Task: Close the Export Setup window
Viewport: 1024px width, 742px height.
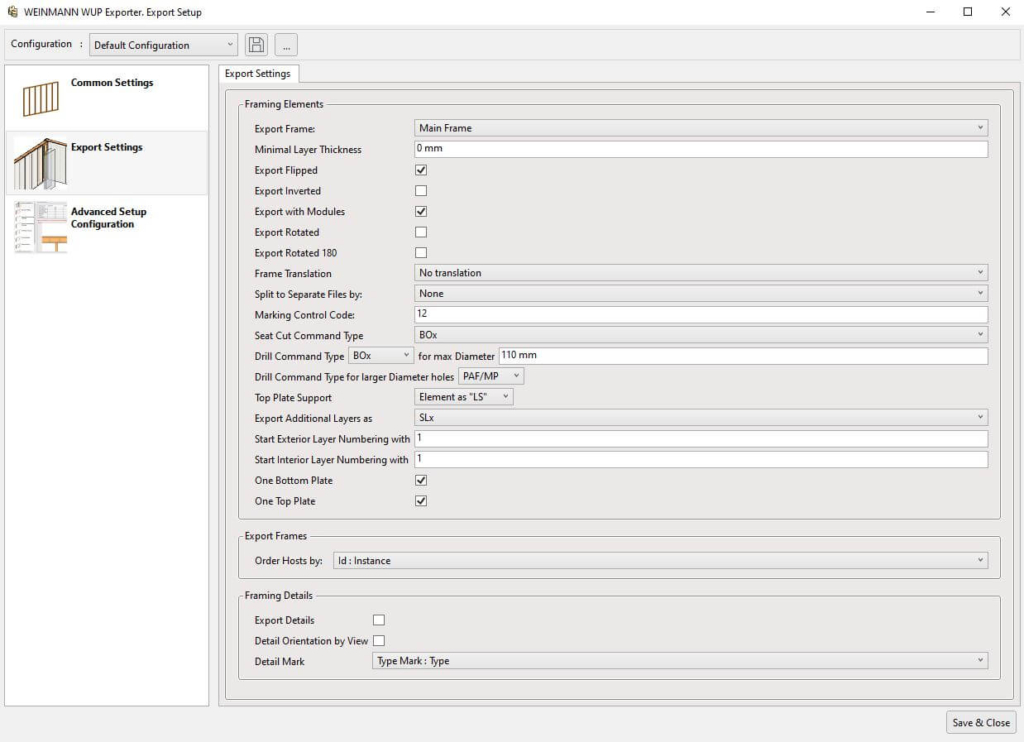Action: pyautogui.click(x=1006, y=12)
